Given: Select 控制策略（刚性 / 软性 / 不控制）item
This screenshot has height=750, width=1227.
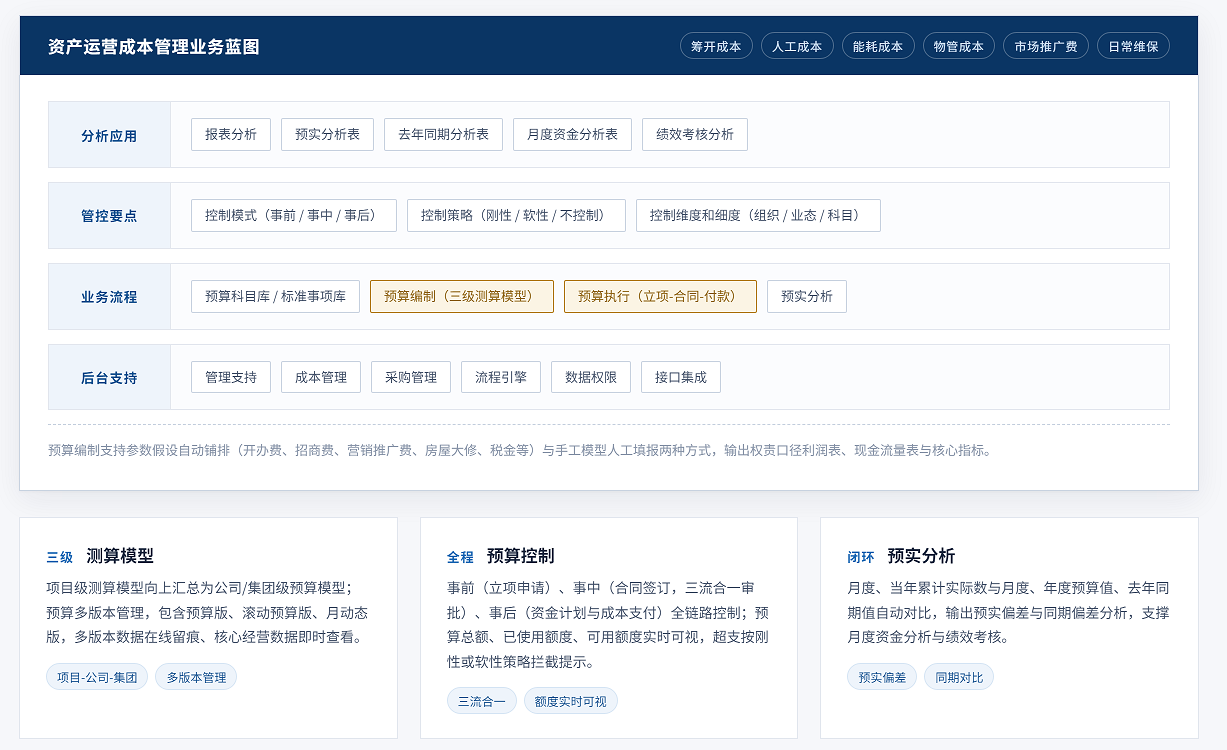Looking at the screenshot, I should coord(516,215).
